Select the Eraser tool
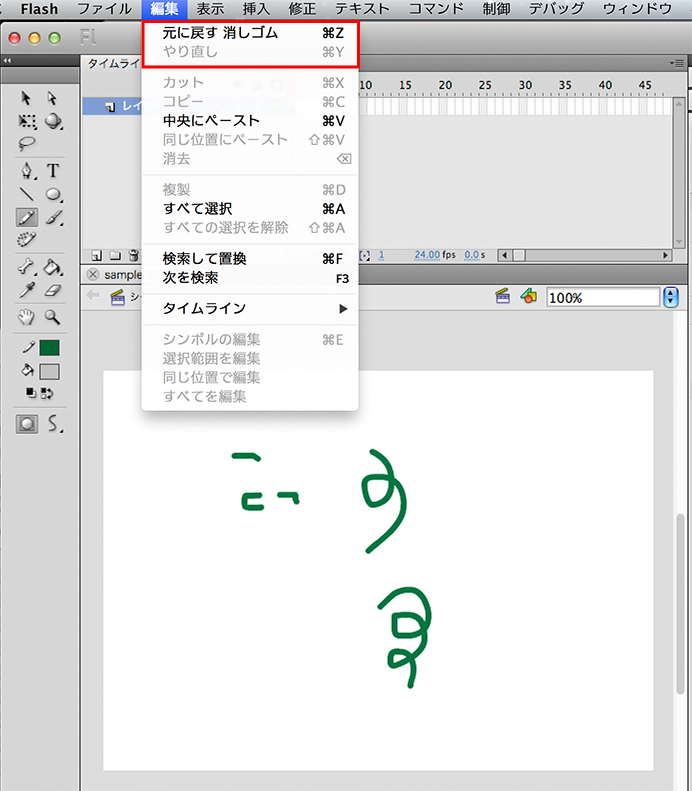 [53, 291]
